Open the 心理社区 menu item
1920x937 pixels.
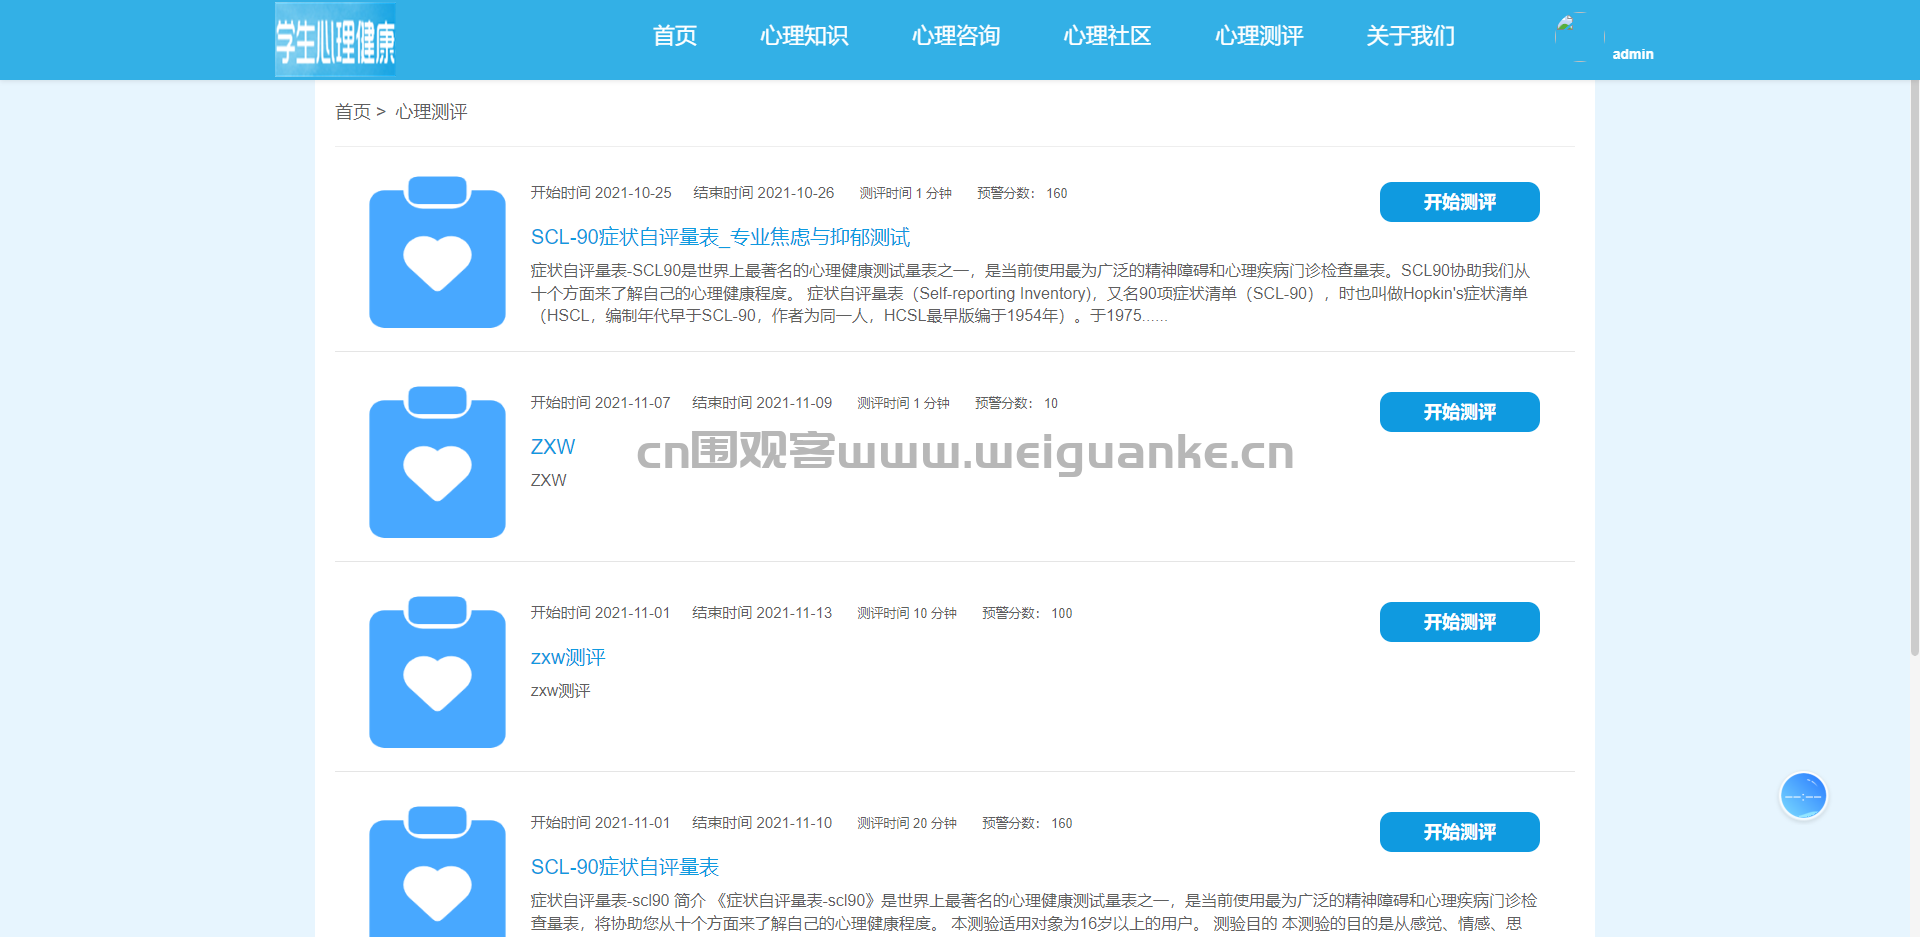point(1107,36)
